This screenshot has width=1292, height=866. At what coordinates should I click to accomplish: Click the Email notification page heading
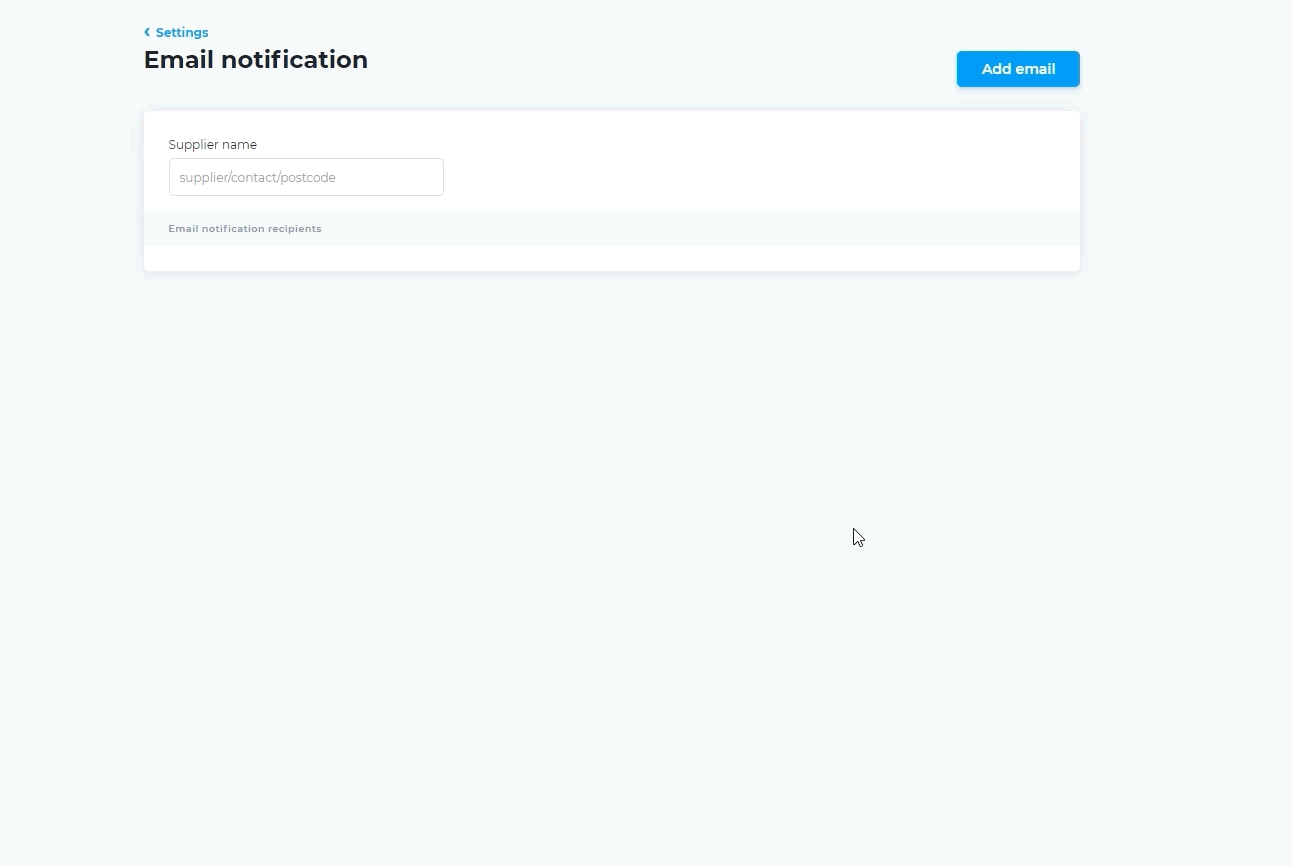coord(256,59)
